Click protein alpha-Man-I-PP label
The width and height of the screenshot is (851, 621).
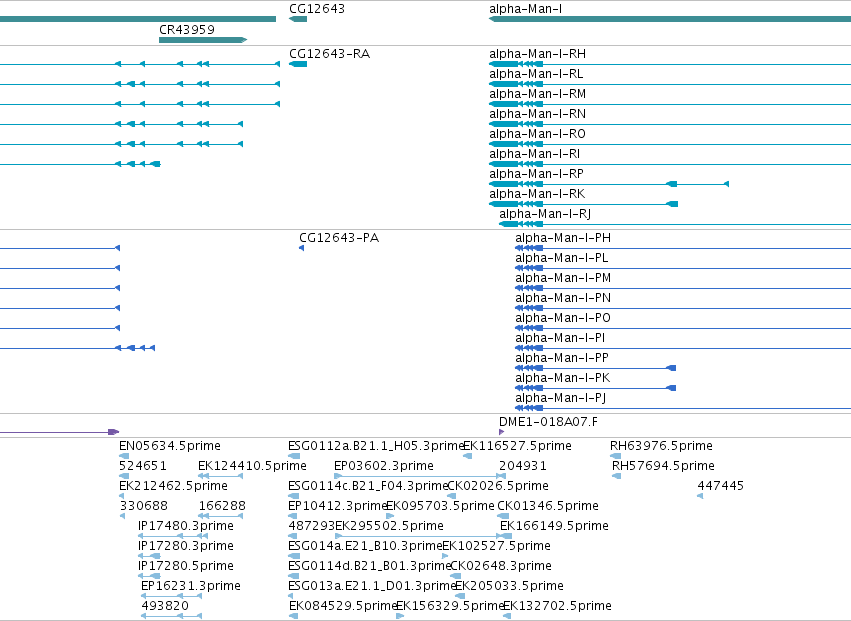pyautogui.click(x=562, y=358)
